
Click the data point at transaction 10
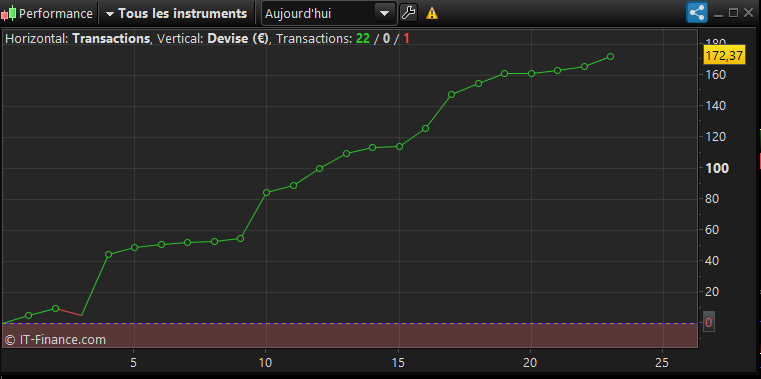266,192
